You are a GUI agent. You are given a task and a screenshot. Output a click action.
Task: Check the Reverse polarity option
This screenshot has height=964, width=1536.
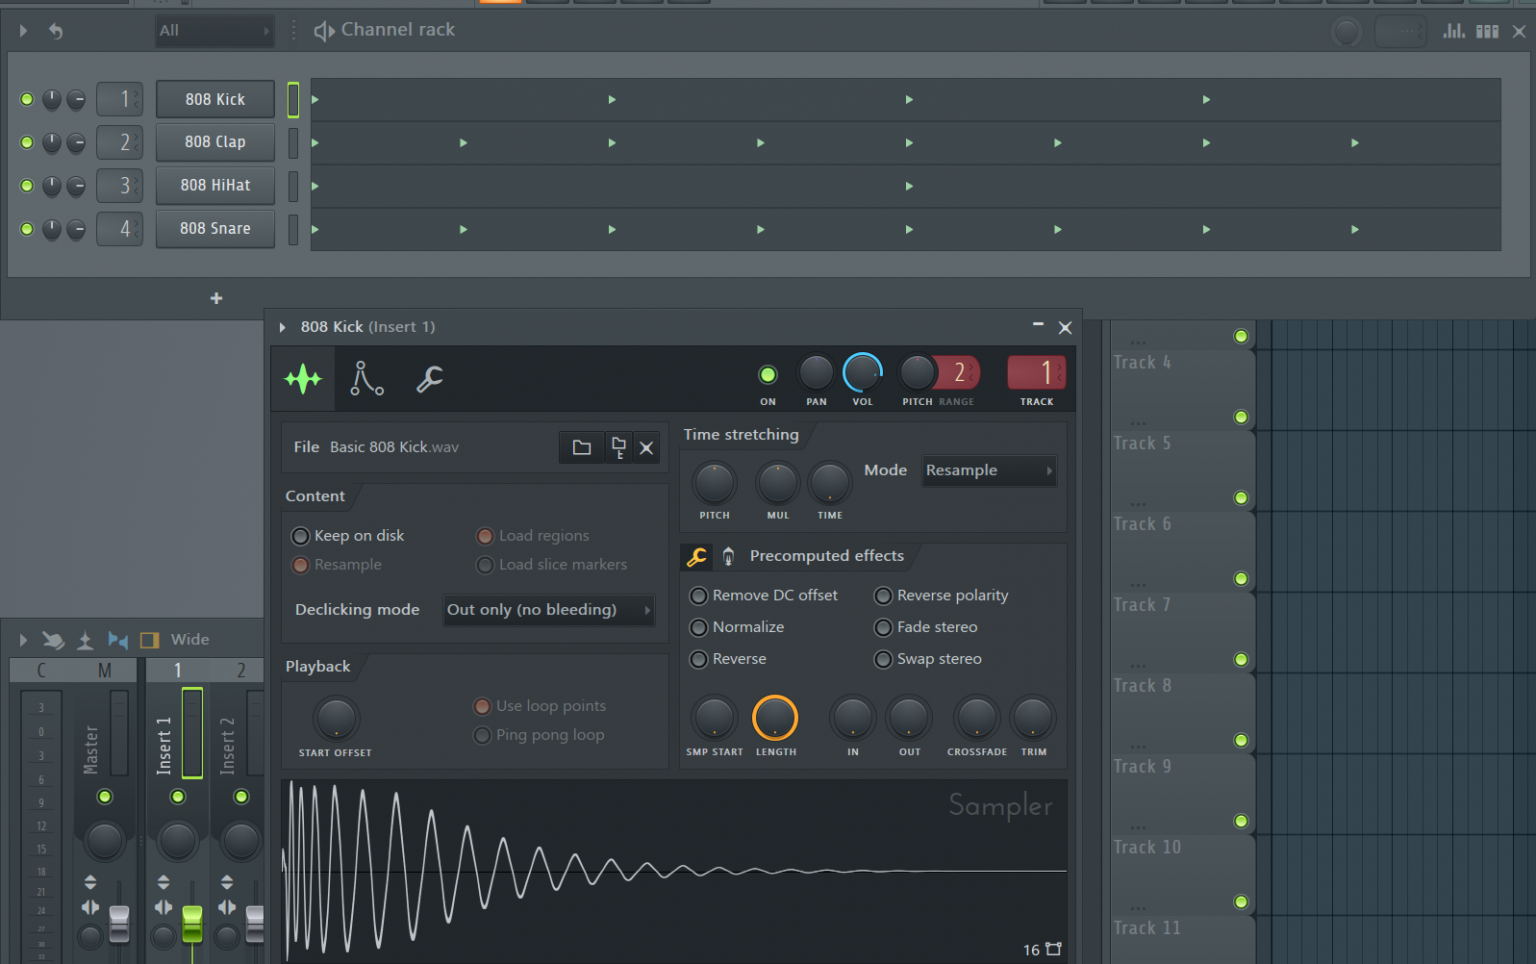click(x=883, y=595)
